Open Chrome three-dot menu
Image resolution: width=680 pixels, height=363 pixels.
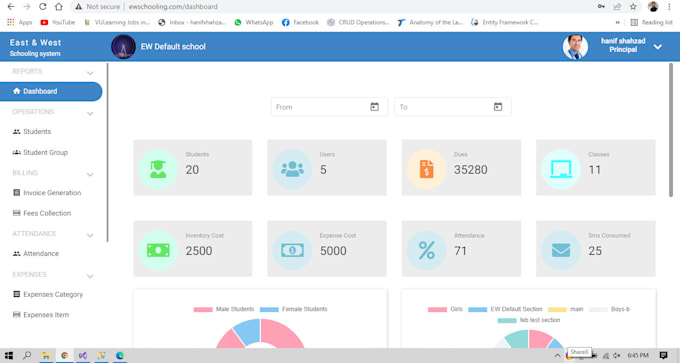(x=670, y=7)
